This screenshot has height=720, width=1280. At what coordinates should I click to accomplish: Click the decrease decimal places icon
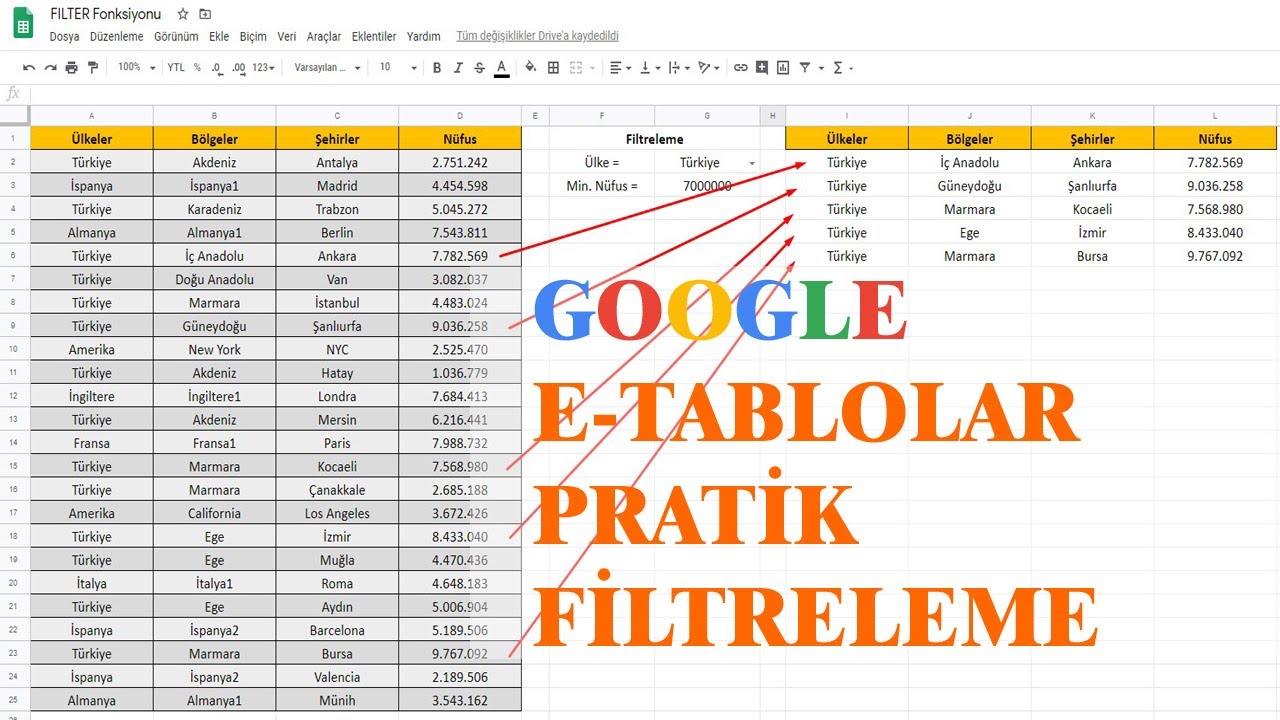tap(216, 68)
